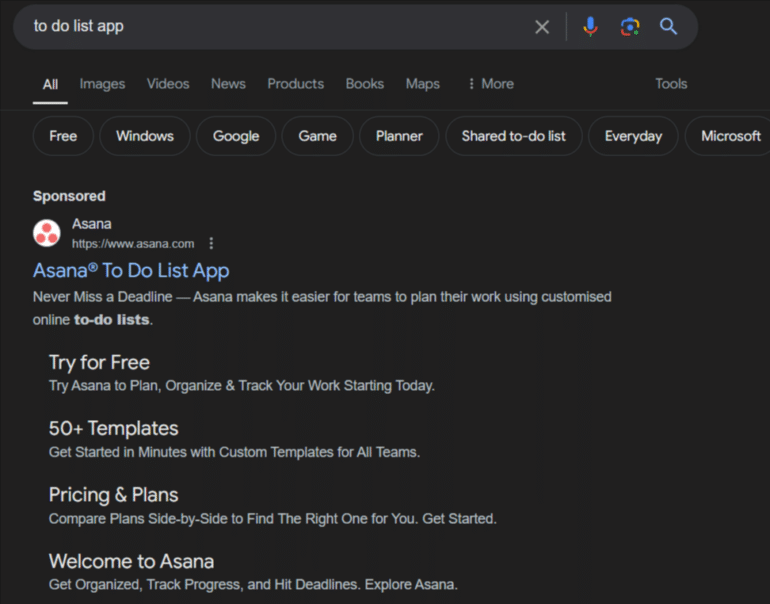Expand the More search categories menu
This screenshot has width=770, height=604.
point(490,84)
